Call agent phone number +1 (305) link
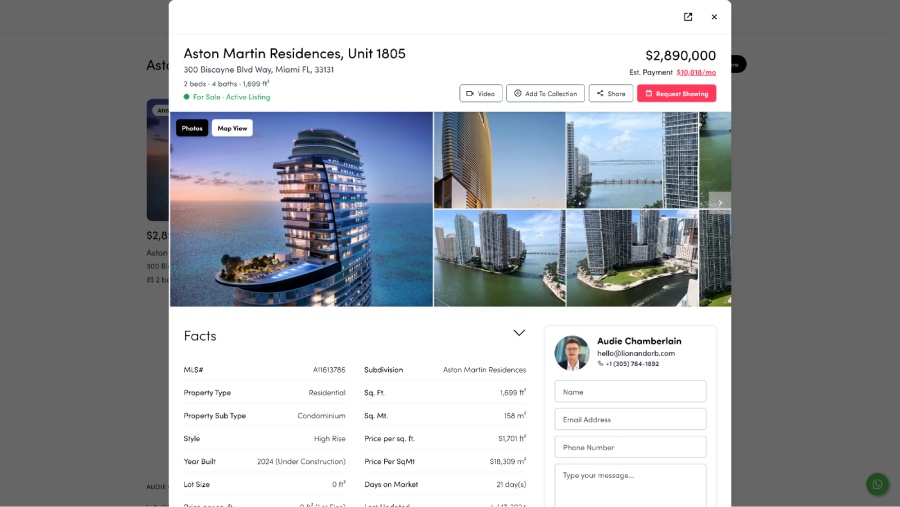 [631, 364]
